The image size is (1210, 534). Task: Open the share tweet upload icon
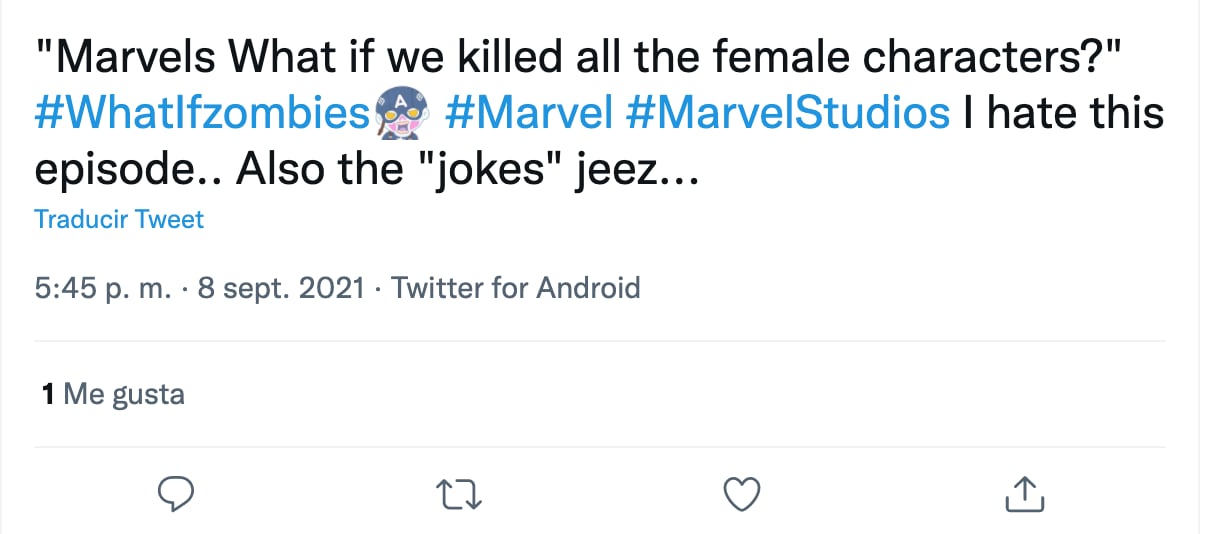(x=1024, y=493)
